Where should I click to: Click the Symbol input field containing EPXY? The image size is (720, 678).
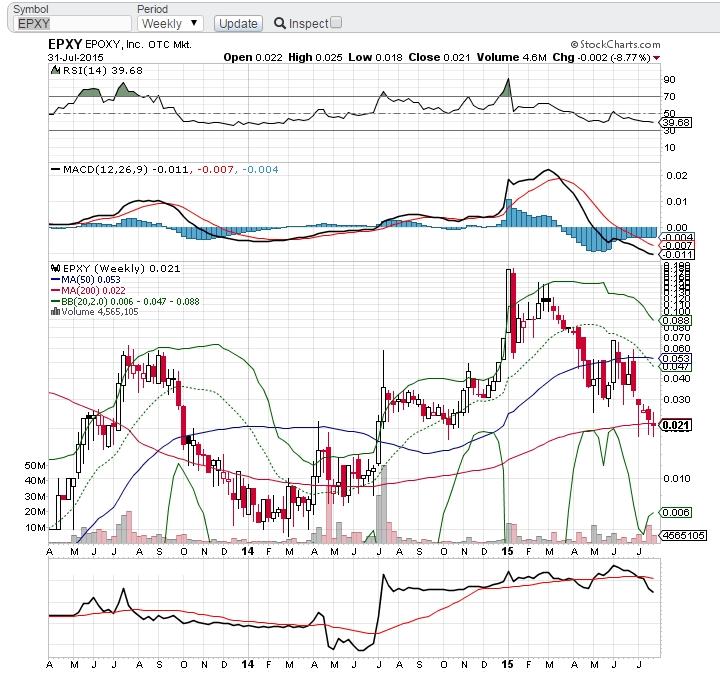pyautogui.click(x=73, y=23)
